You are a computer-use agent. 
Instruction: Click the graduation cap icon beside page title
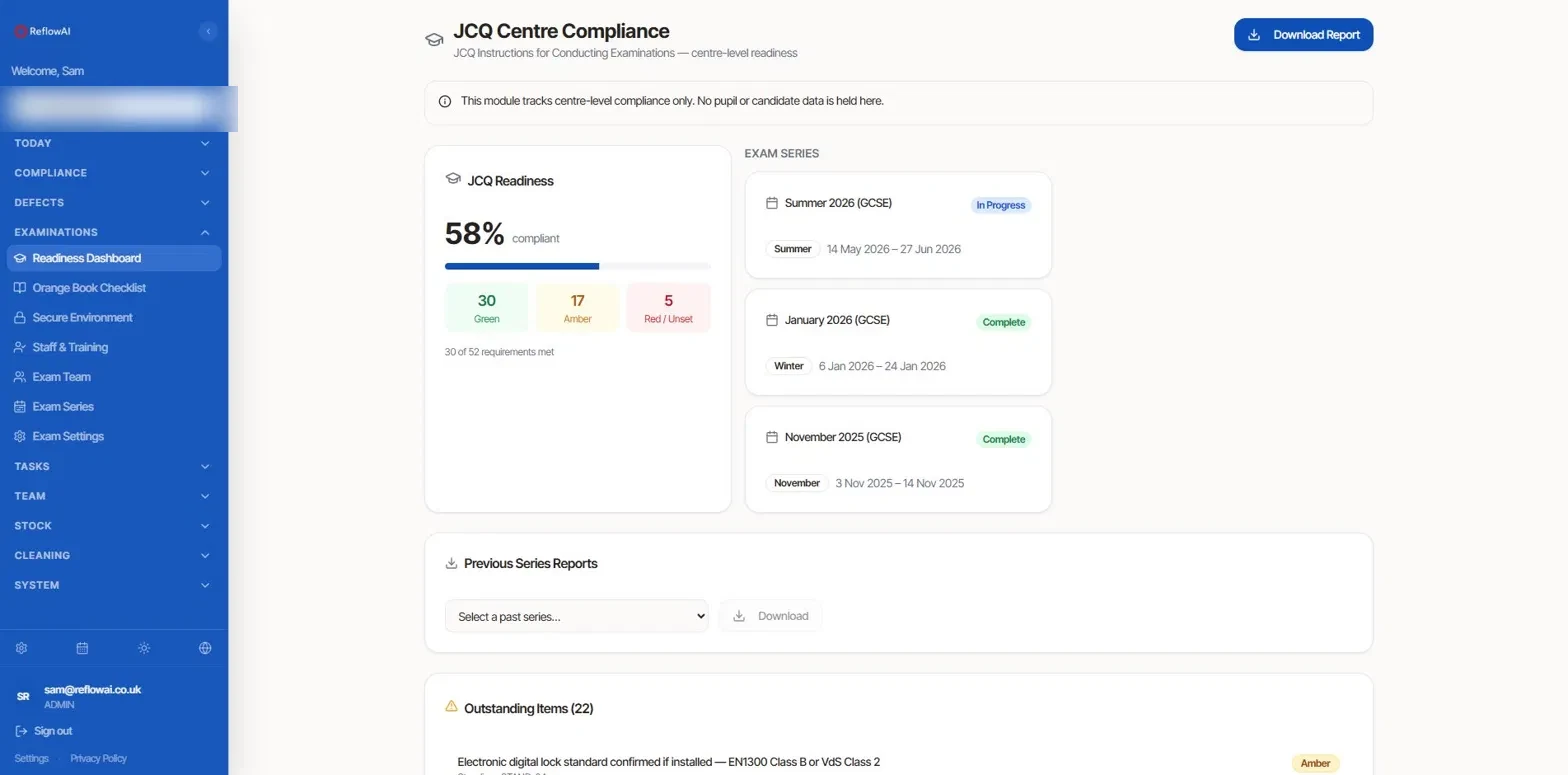pos(434,40)
